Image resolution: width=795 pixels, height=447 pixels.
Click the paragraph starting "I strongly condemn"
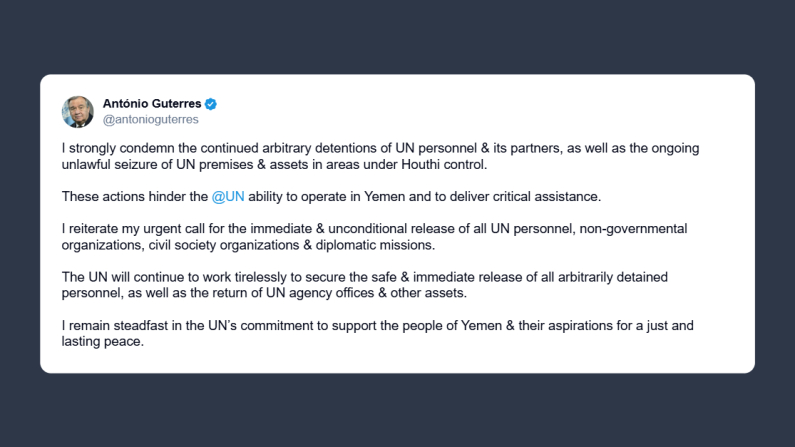click(380, 156)
